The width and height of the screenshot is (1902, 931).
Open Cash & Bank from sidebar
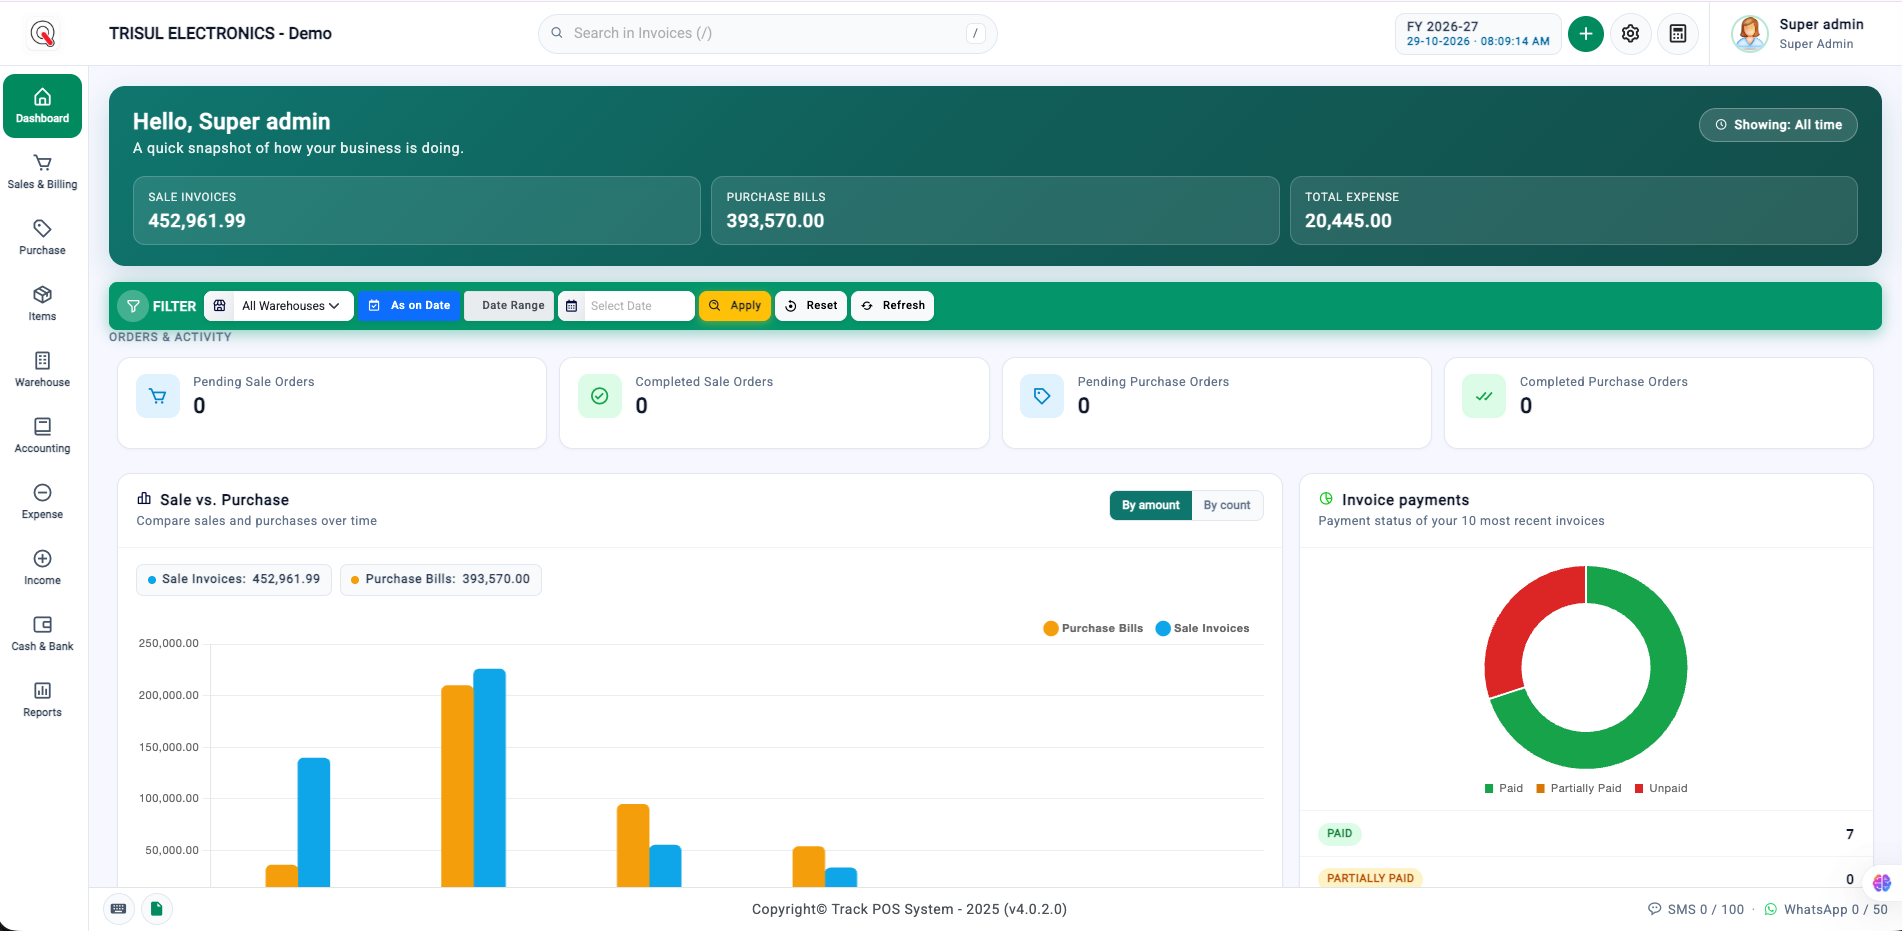click(x=42, y=634)
